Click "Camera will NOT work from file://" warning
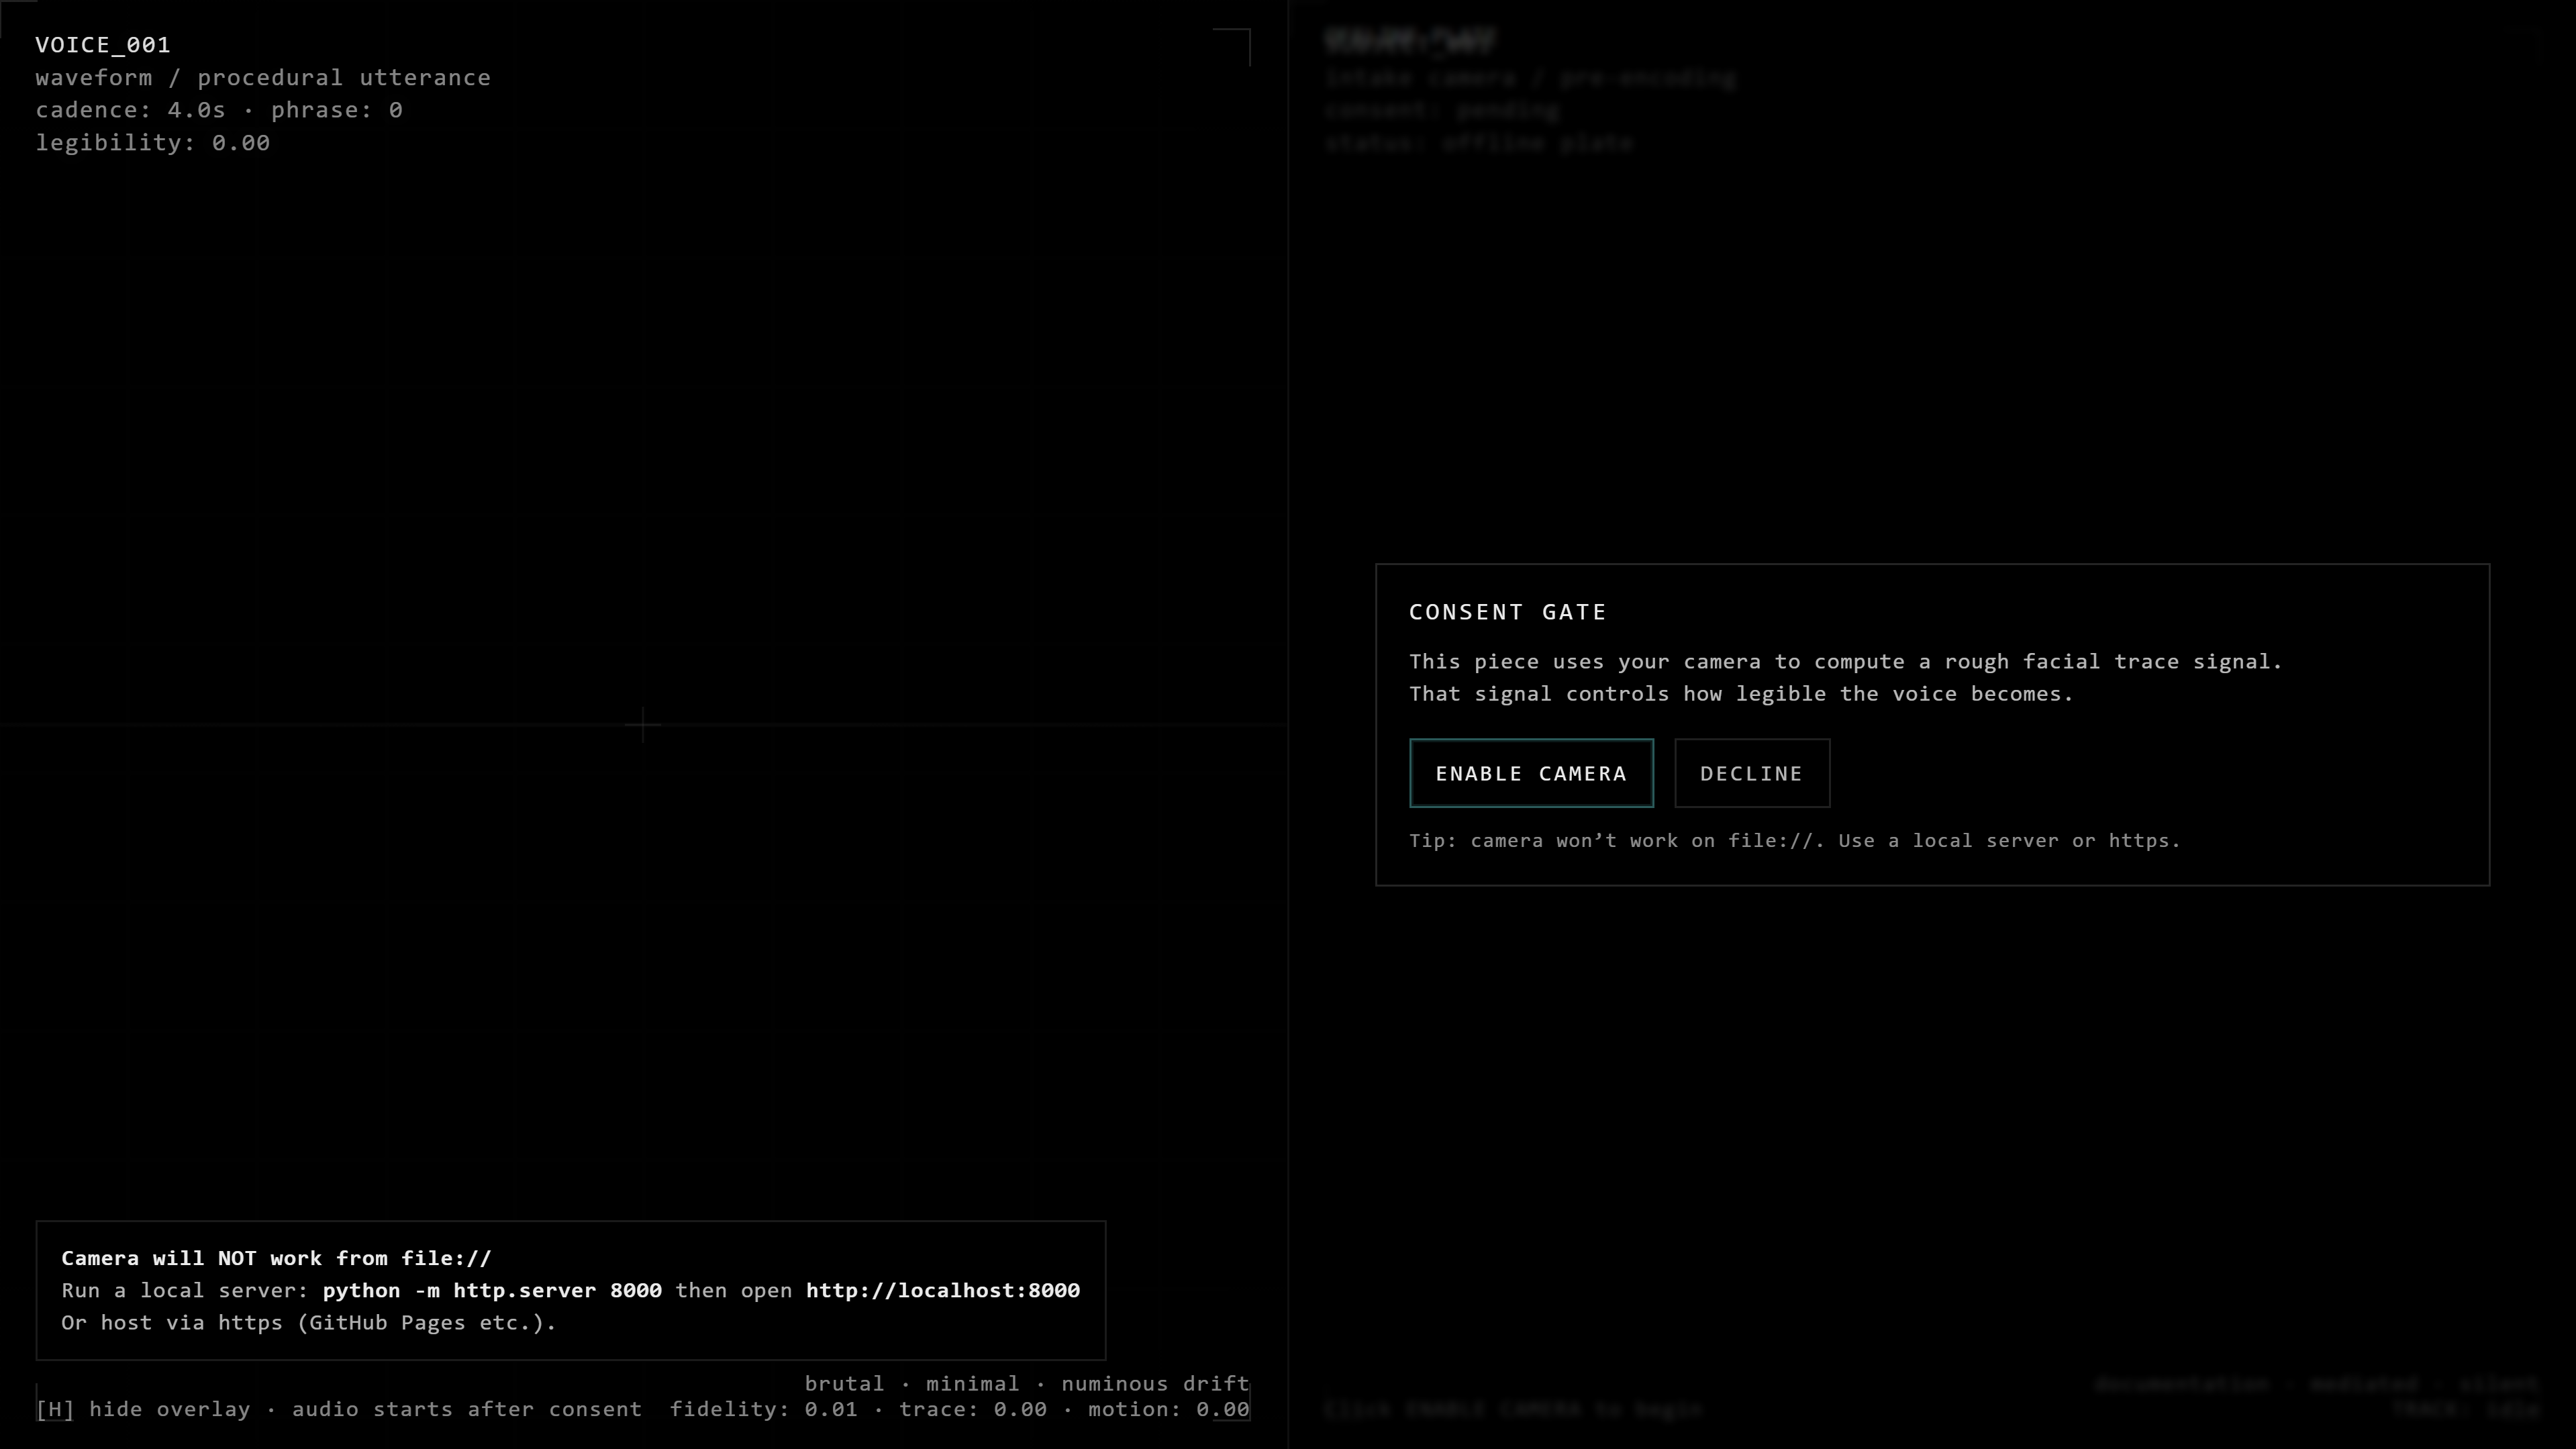2576x1449 pixels. (276, 1258)
